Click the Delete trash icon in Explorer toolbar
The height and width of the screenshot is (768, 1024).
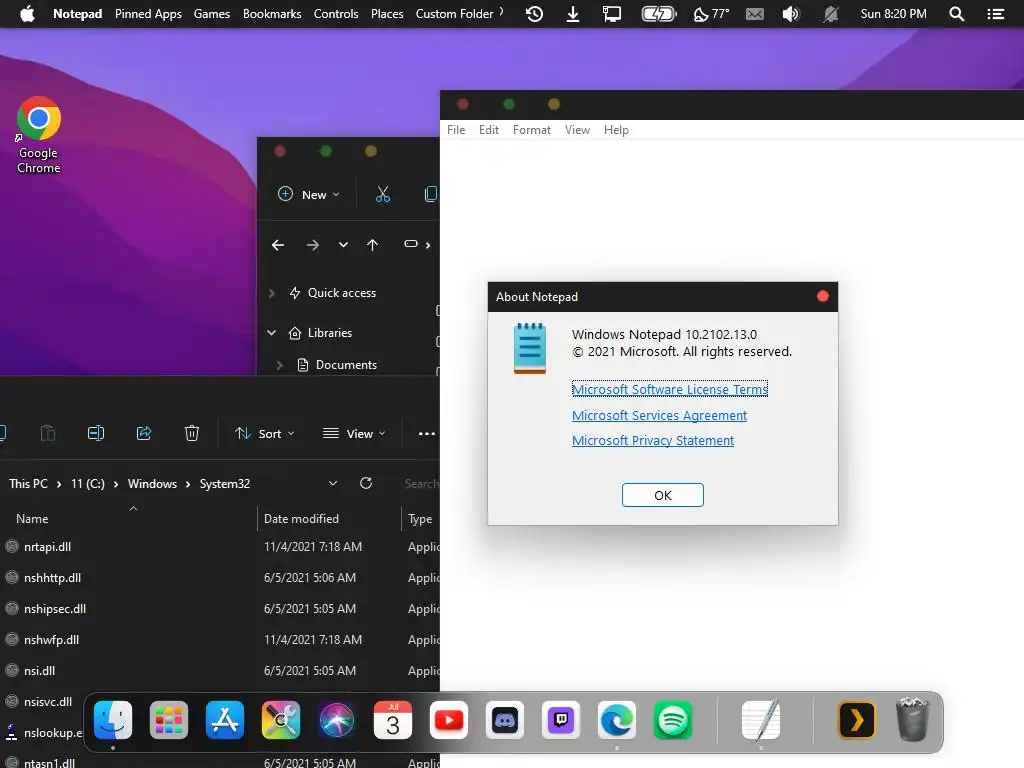coord(191,433)
